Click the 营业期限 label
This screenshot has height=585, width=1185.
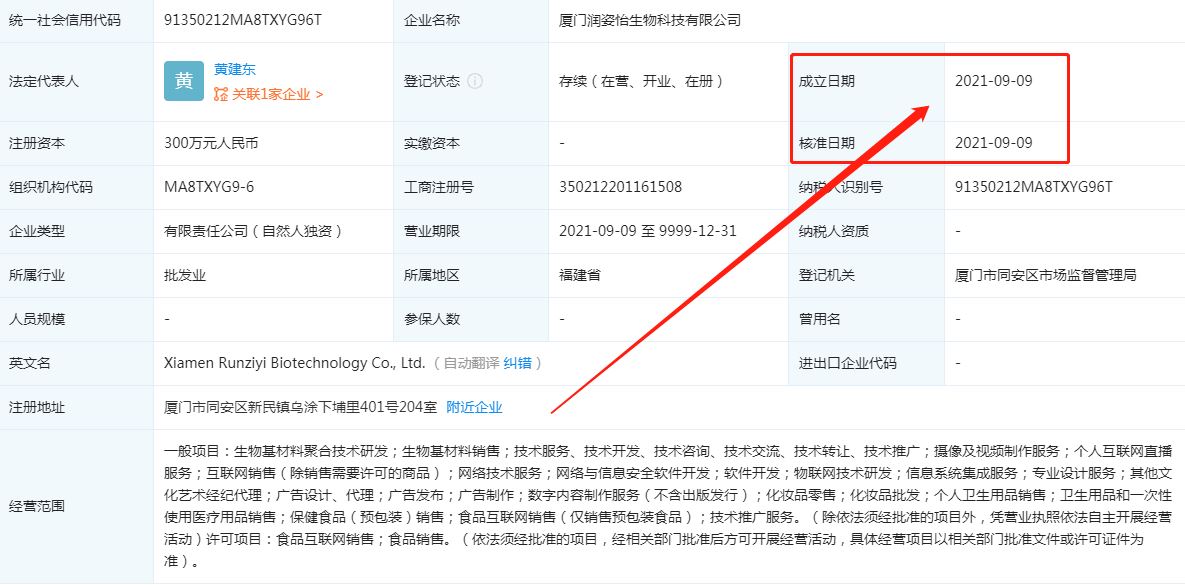[432, 231]
